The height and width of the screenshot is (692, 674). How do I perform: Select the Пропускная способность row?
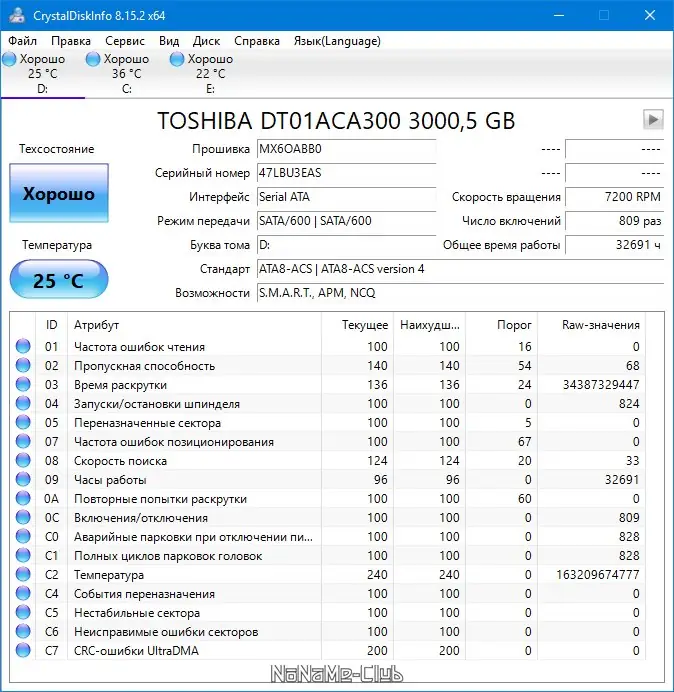pyautogui.click(x=328, y=365)
